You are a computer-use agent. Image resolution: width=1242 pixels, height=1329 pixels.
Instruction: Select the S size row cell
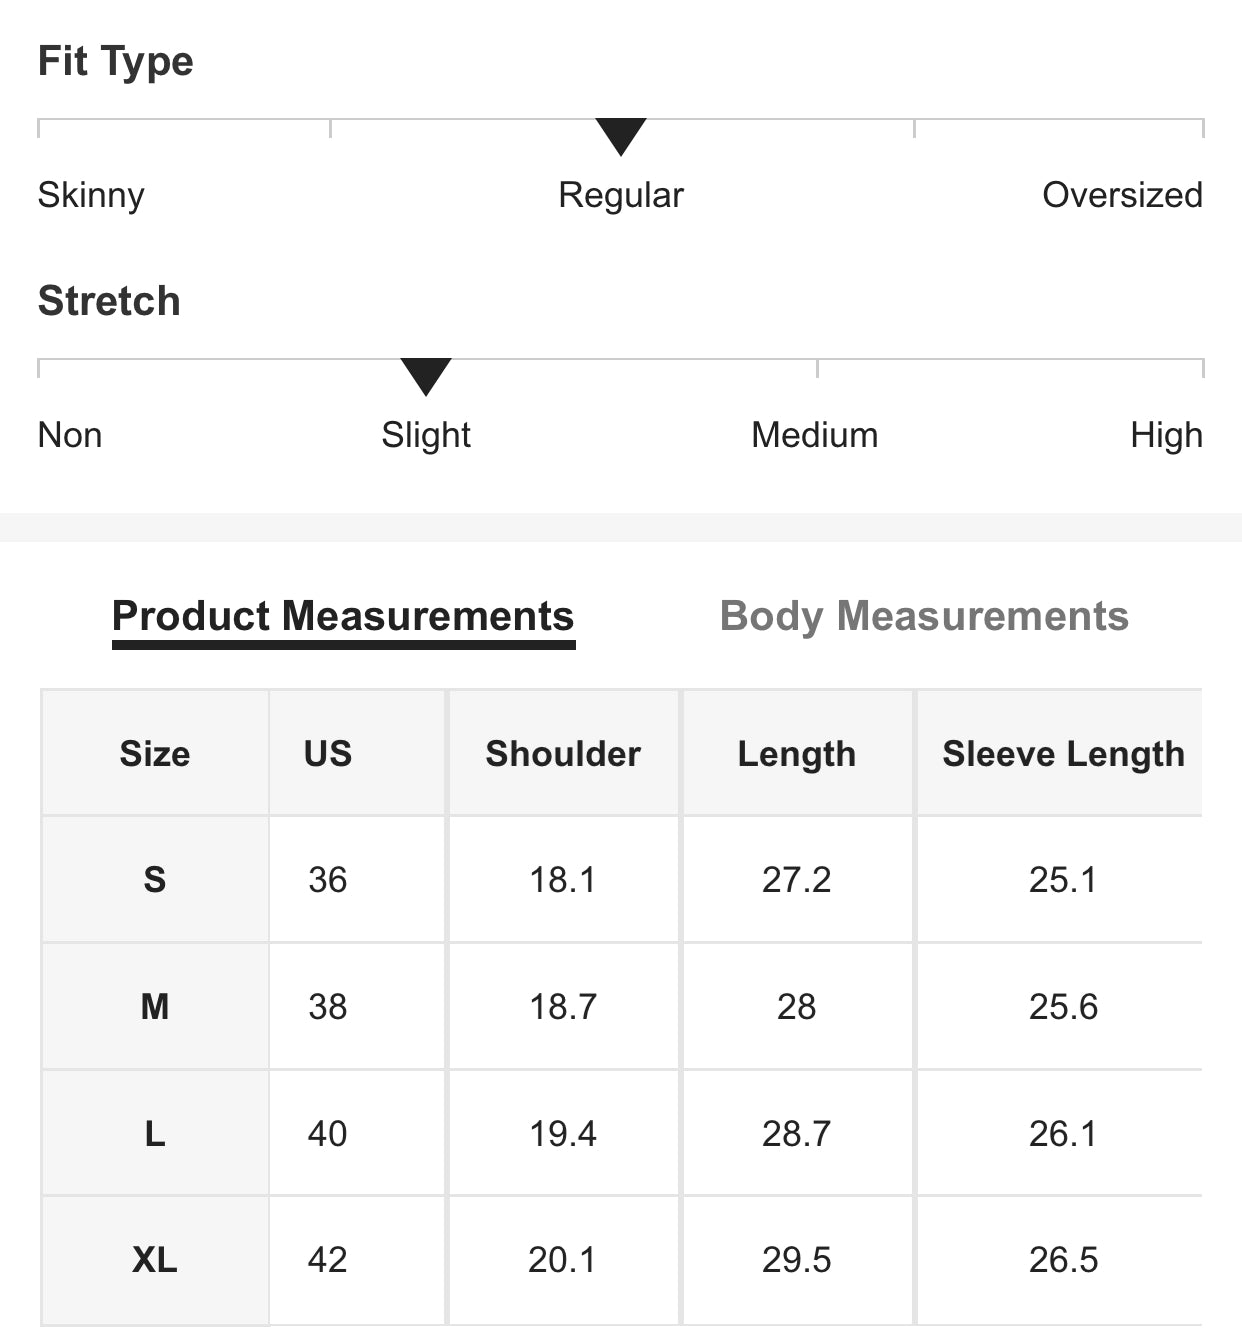point(155,880)
